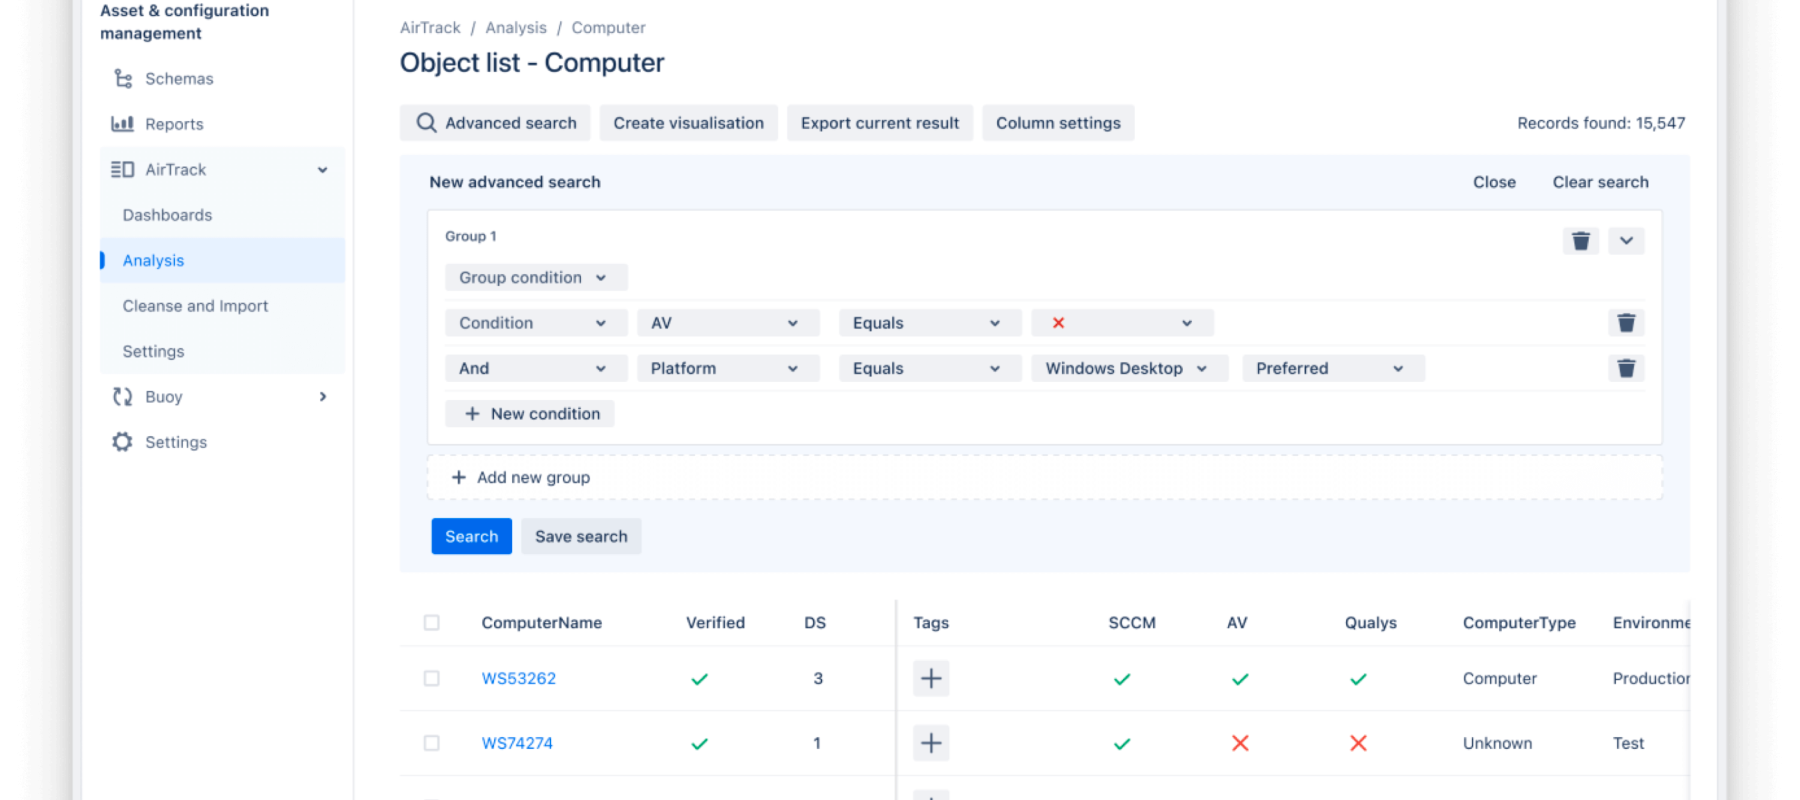Click the Advanced search magnifier icon
This screenshot has height=800, width=1800.
click(x=426, y=123)
